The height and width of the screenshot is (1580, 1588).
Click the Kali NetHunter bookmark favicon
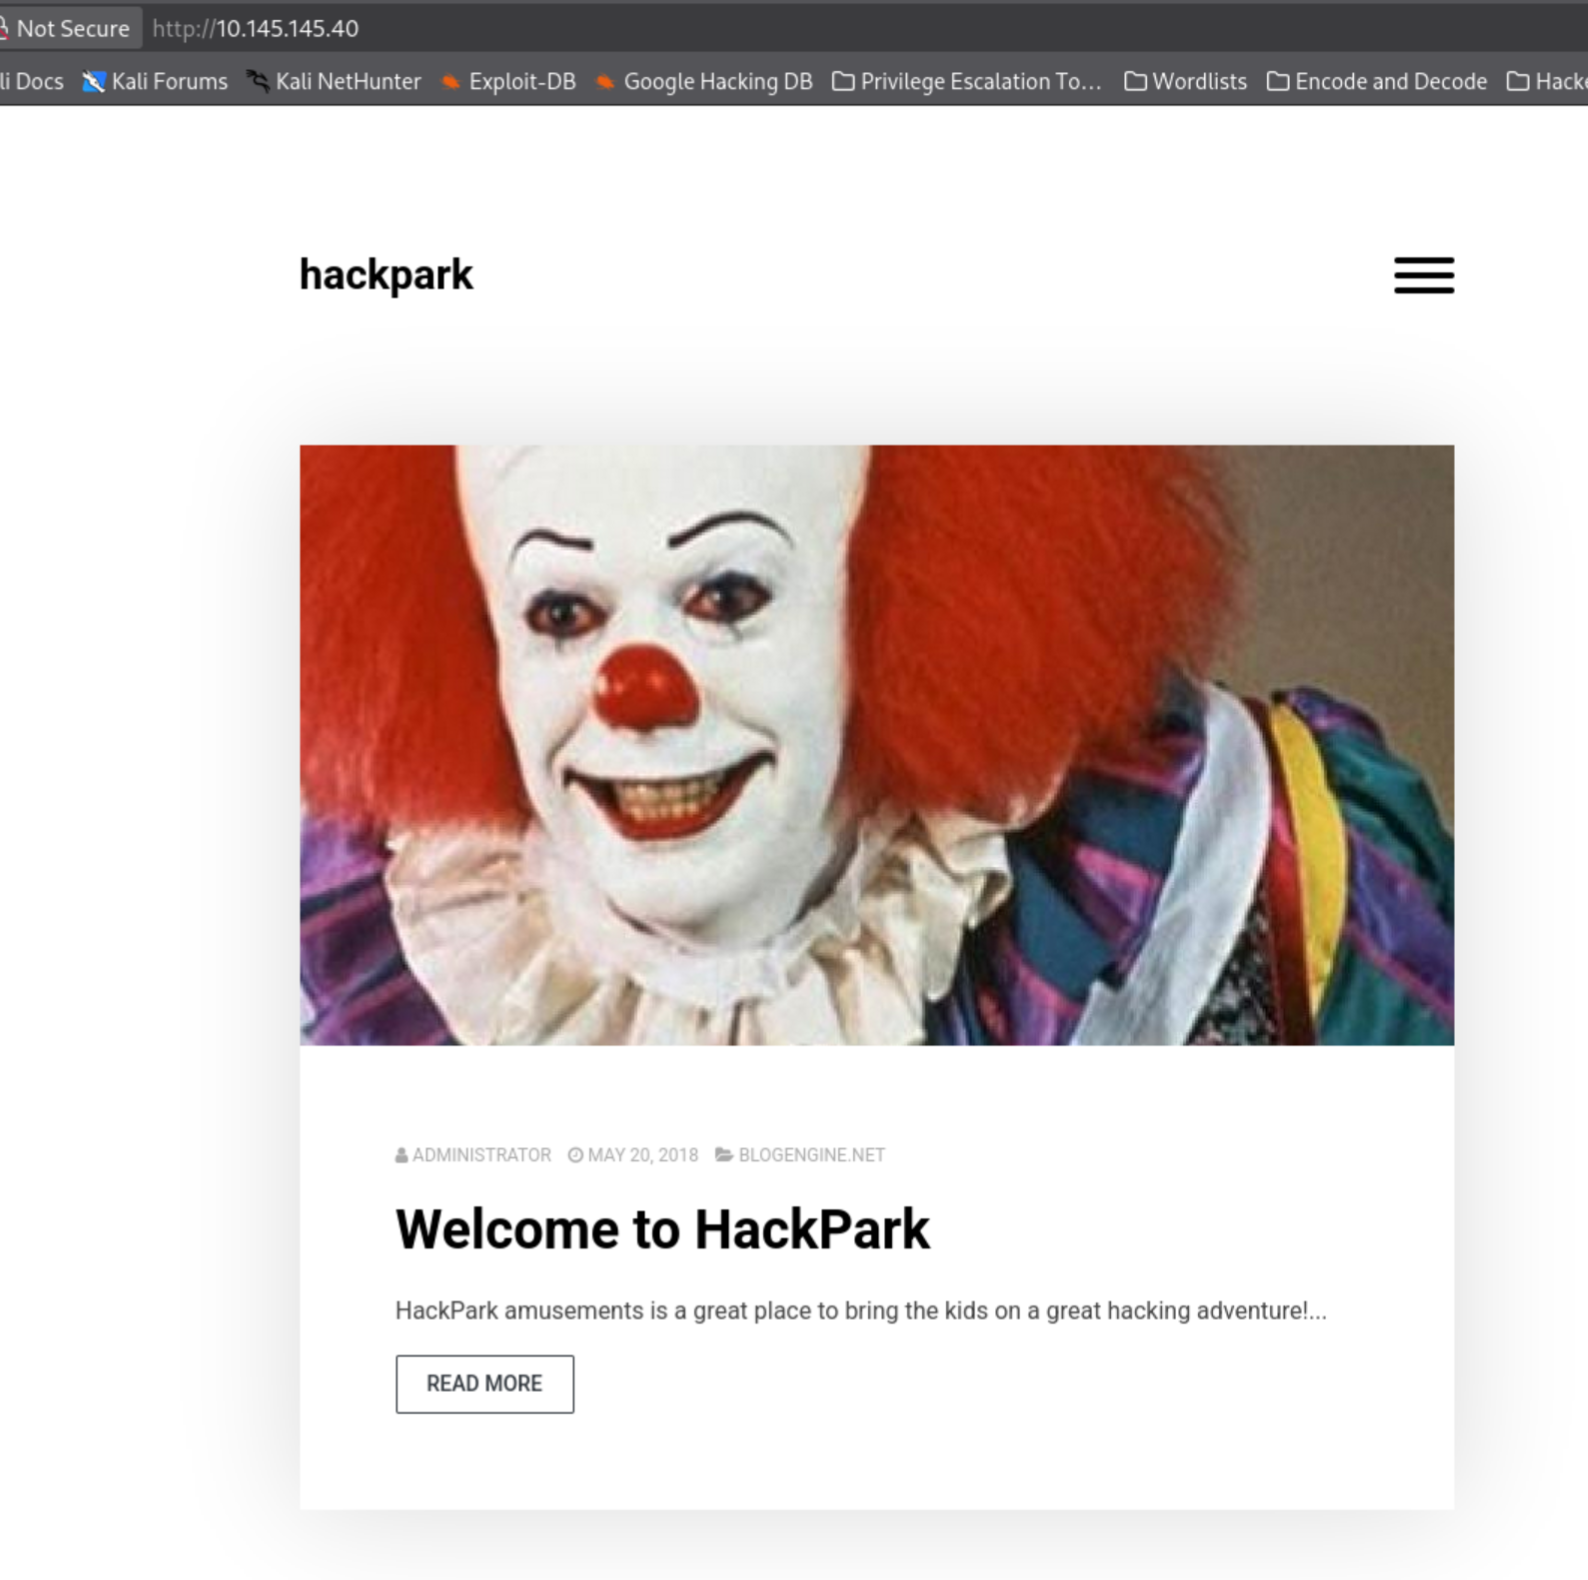(x=258, y=81)
